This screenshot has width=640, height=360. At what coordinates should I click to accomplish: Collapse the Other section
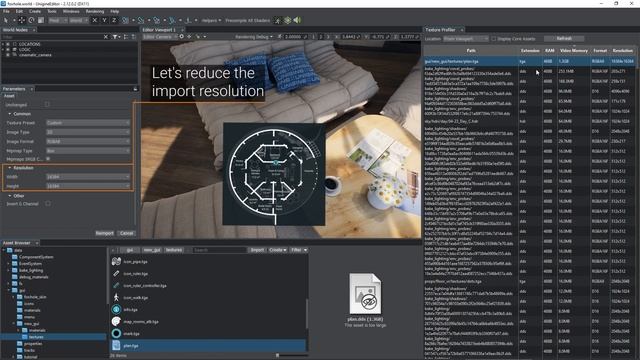pyautogui.click(x=10, y=196)
